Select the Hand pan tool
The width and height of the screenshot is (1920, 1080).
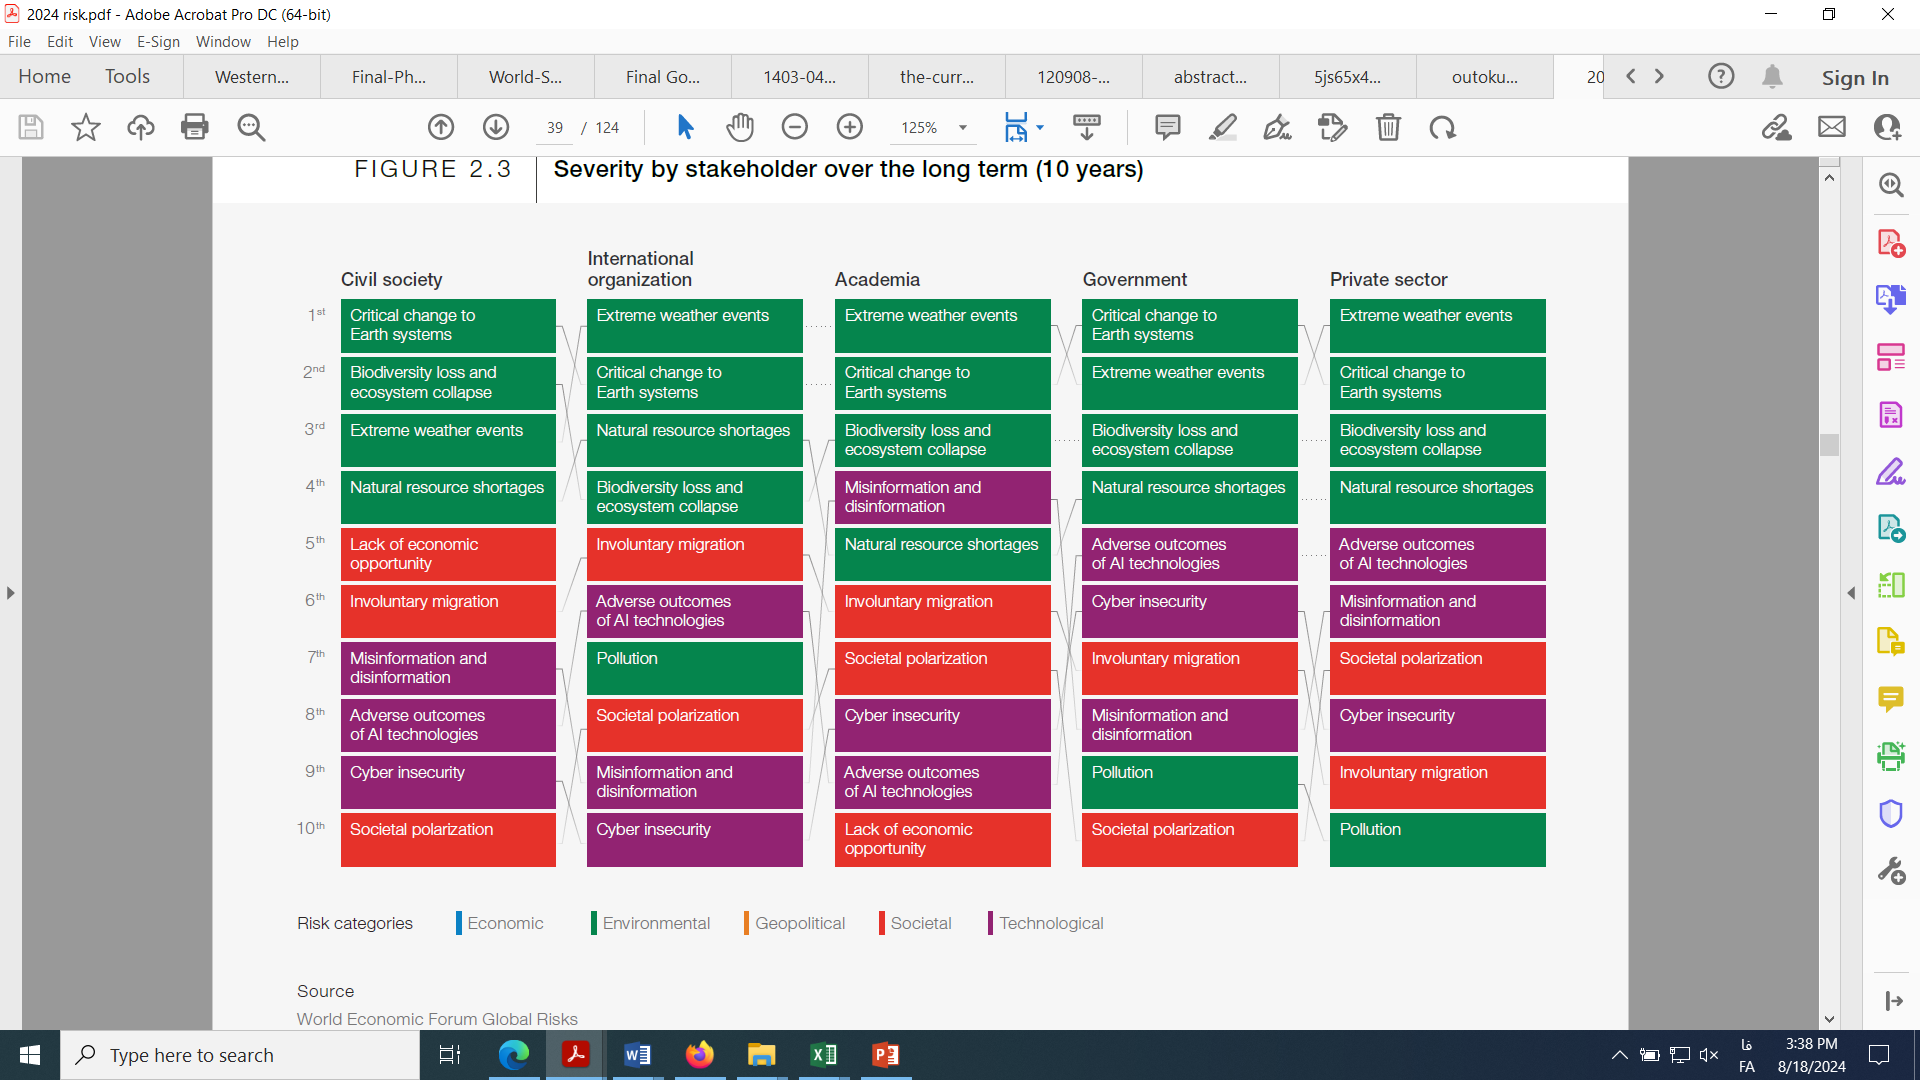point(740,127)
